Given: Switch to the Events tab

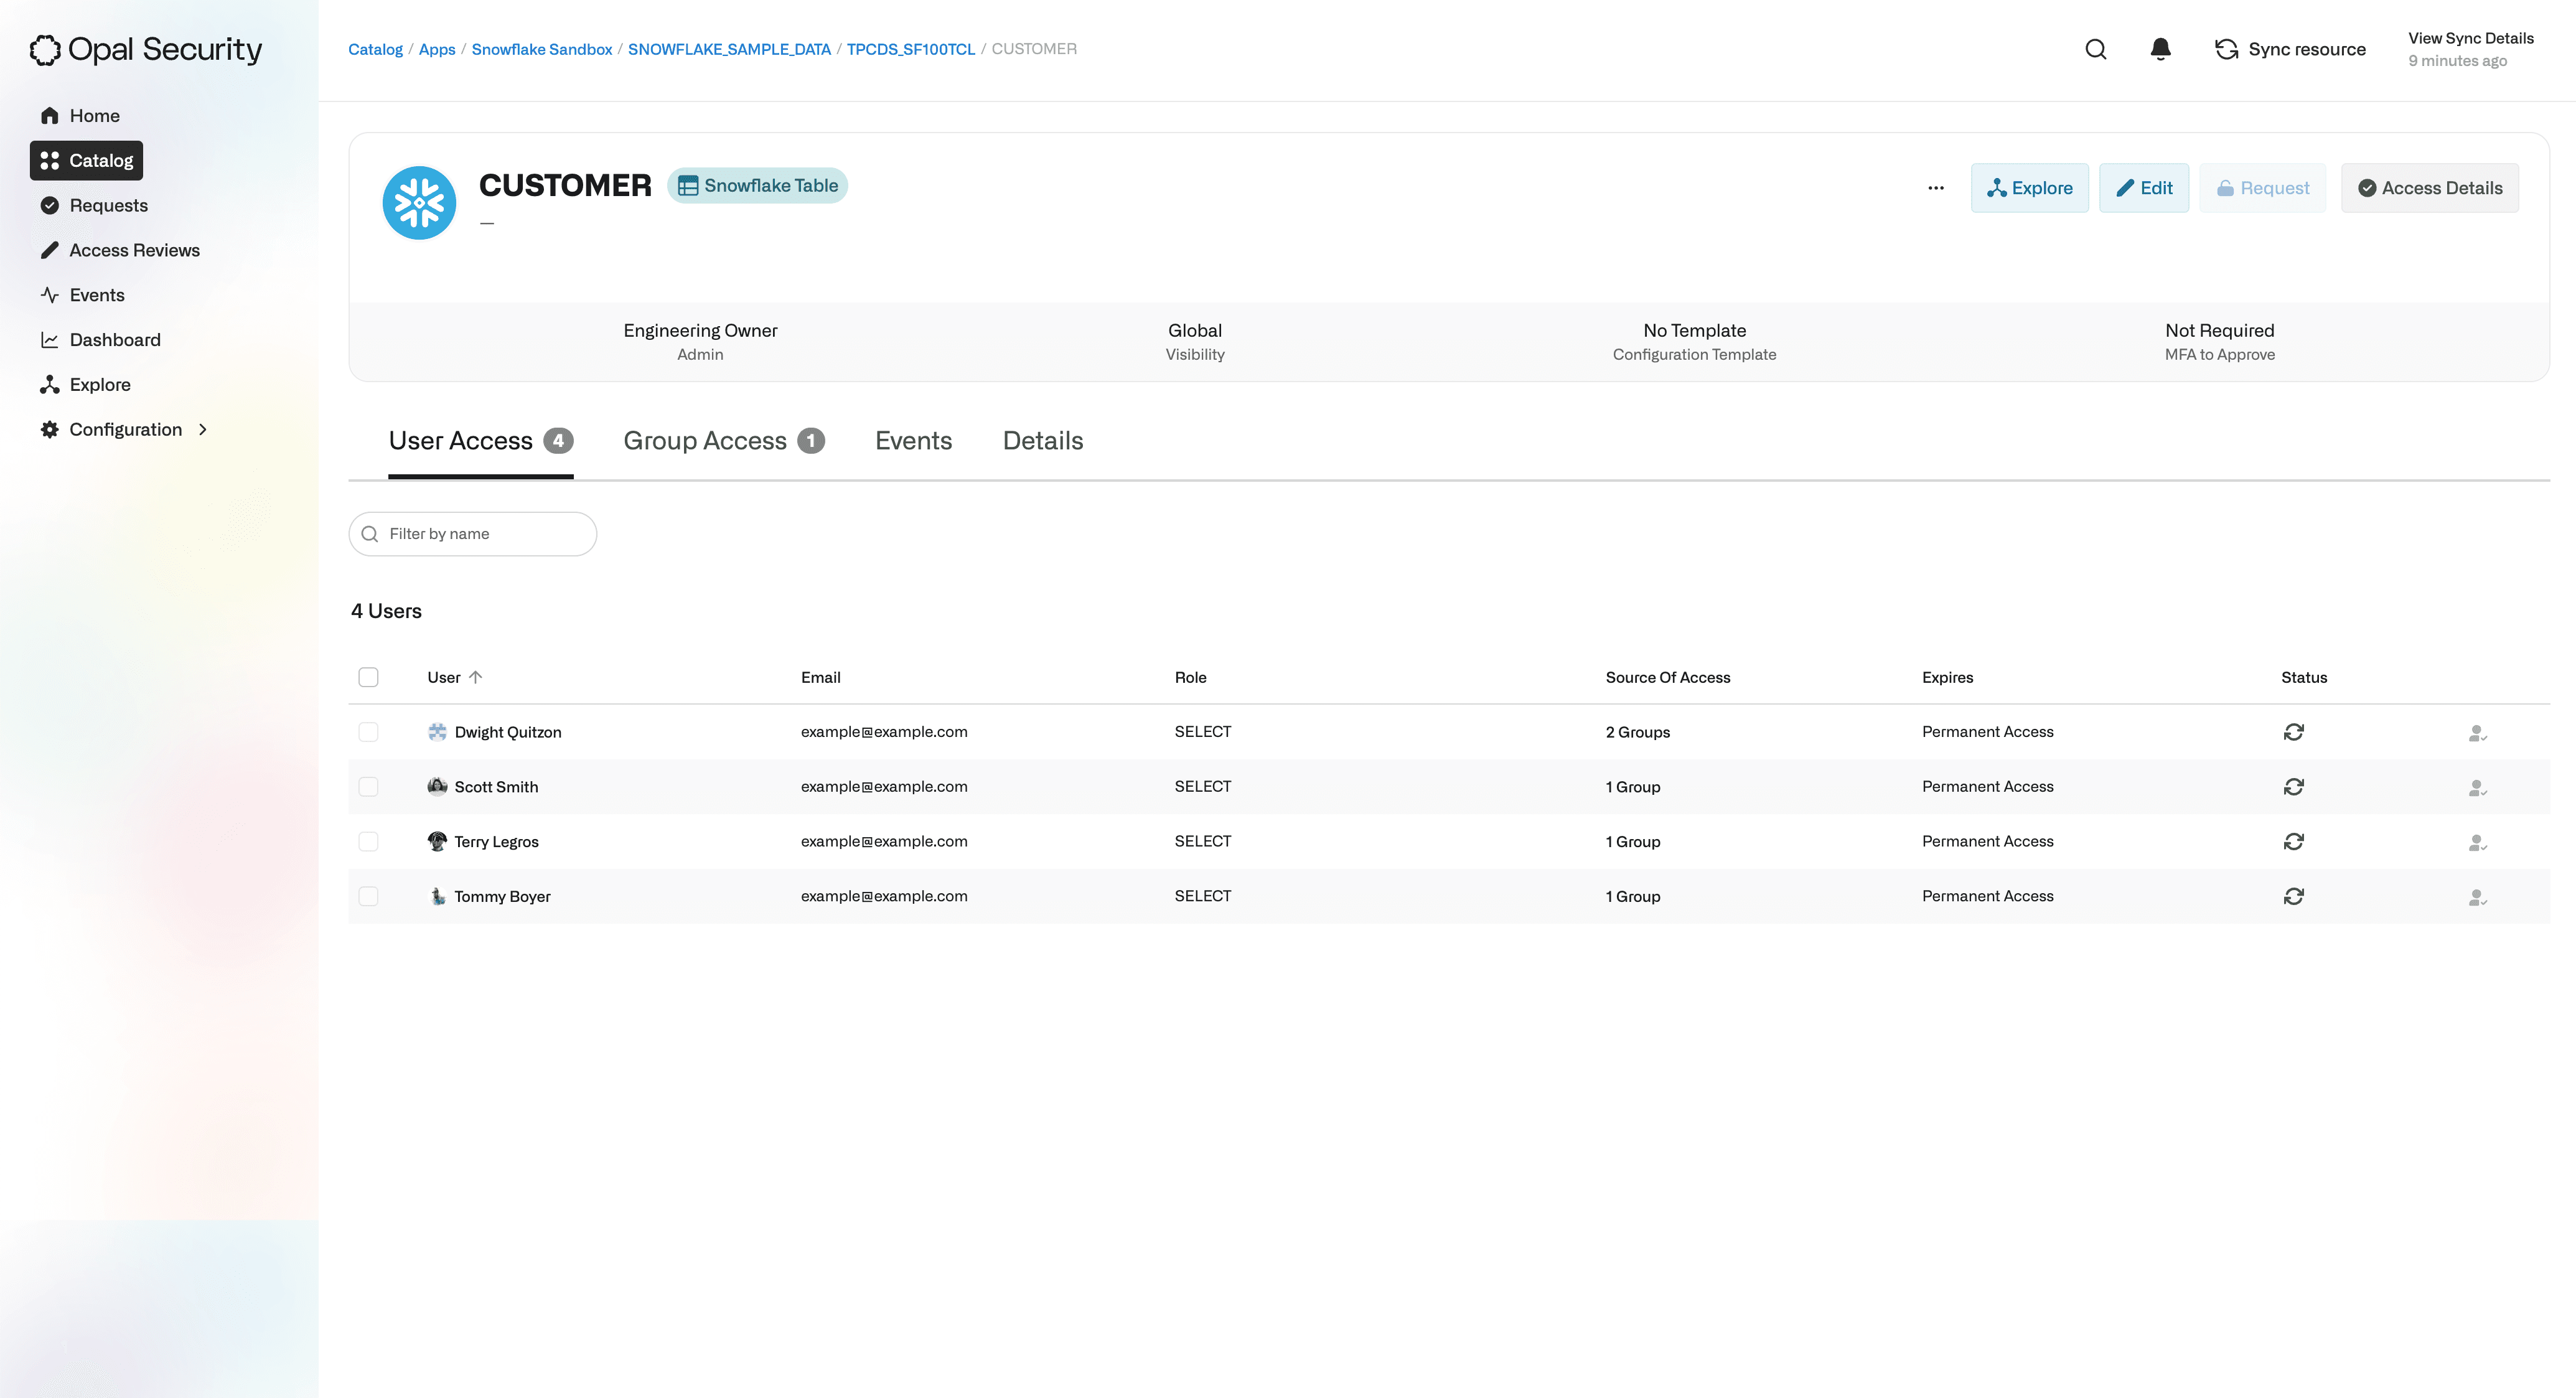Looking at the screenshot, I should (913, 441).
